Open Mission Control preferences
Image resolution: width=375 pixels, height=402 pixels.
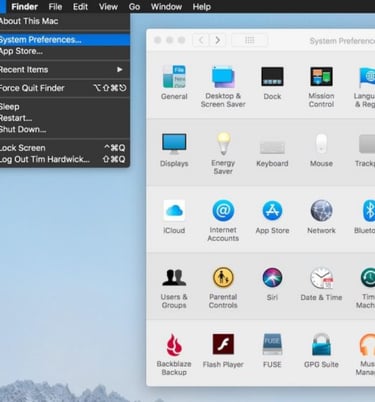[321, 86]
